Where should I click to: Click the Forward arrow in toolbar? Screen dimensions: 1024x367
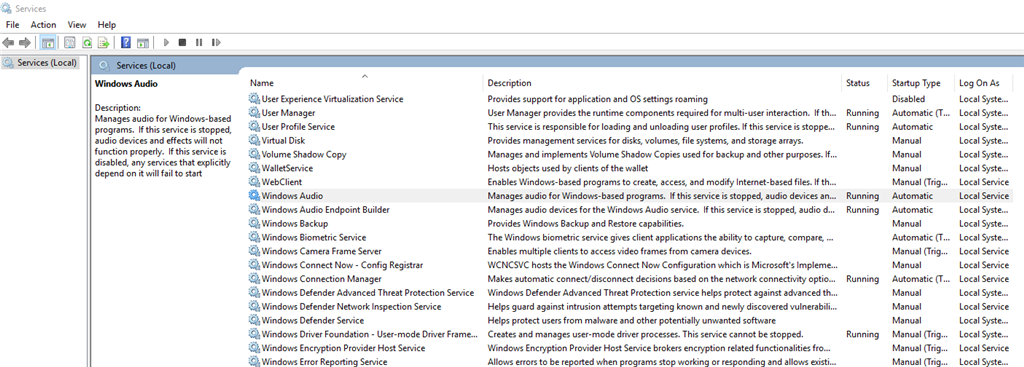pos(25,42)
